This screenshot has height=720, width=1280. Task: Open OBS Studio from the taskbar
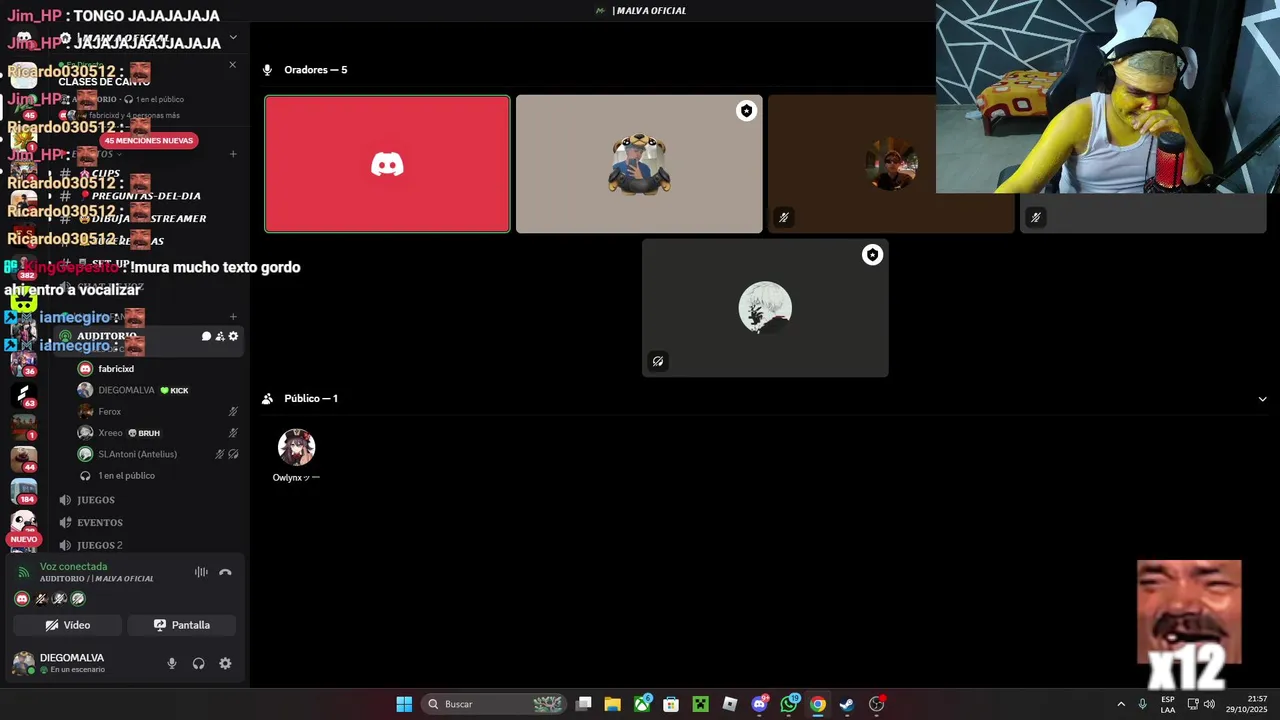click(877, 704)
